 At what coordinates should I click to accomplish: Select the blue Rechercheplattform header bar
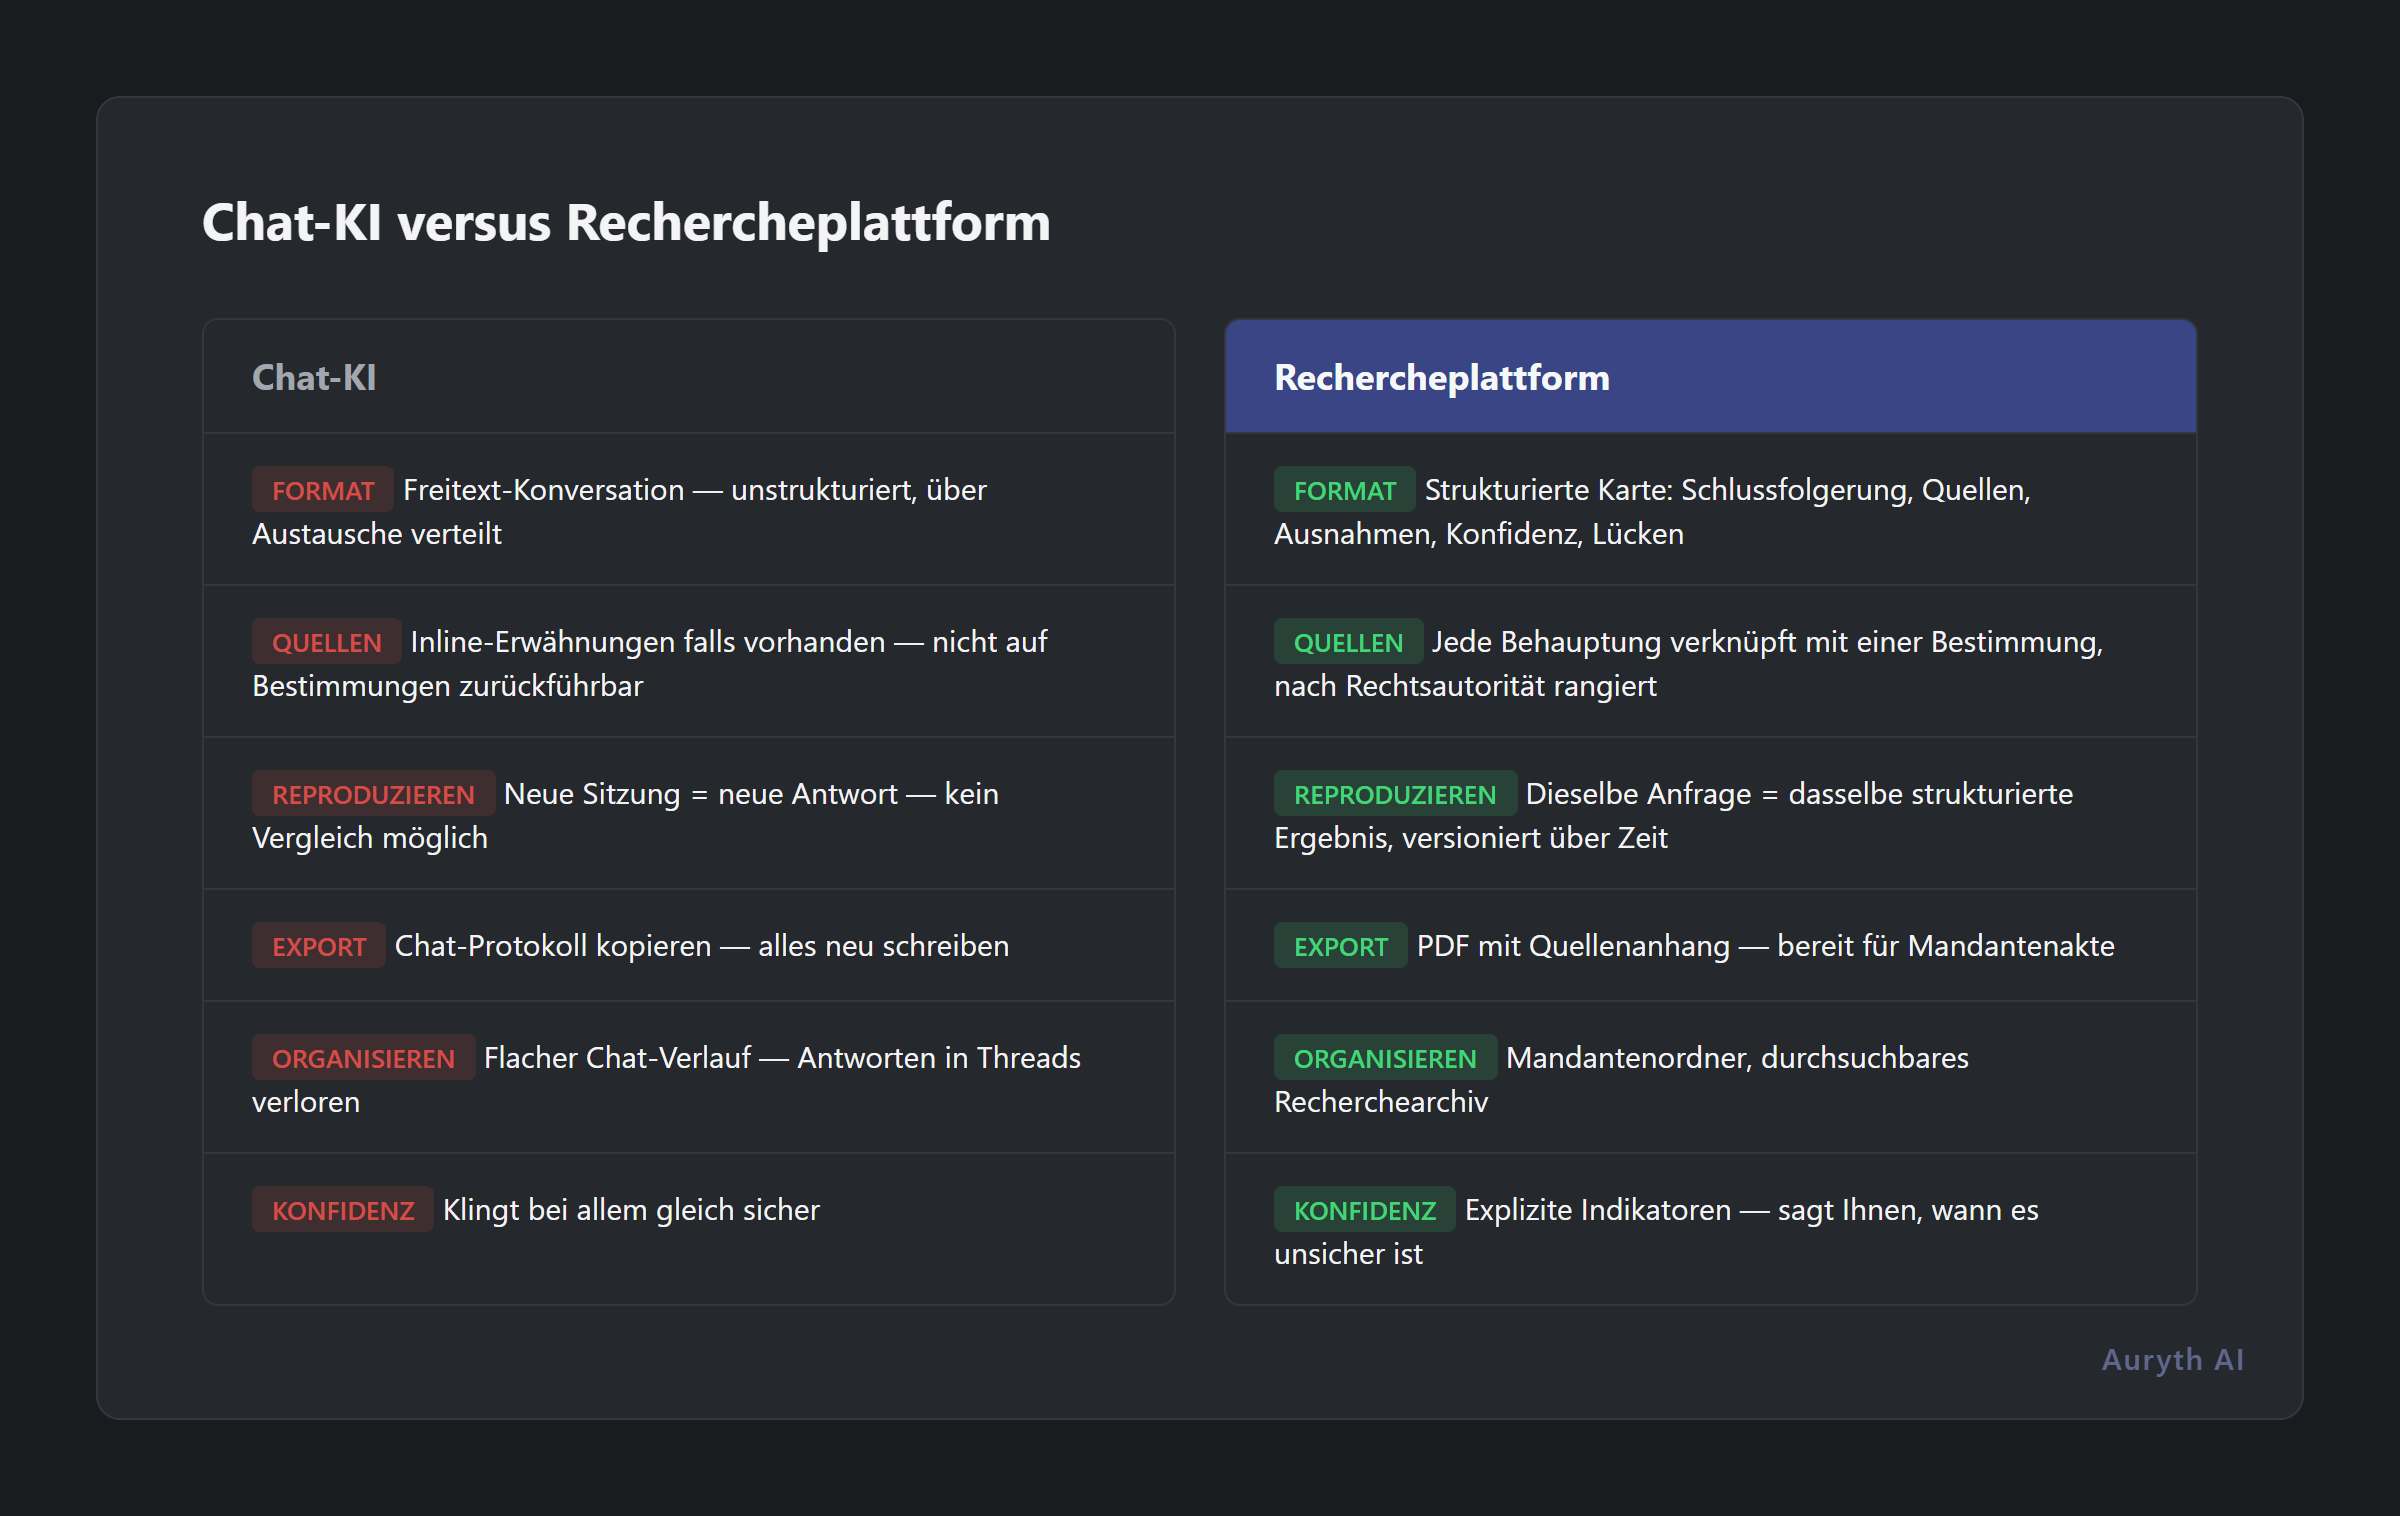pos(1710,377)
